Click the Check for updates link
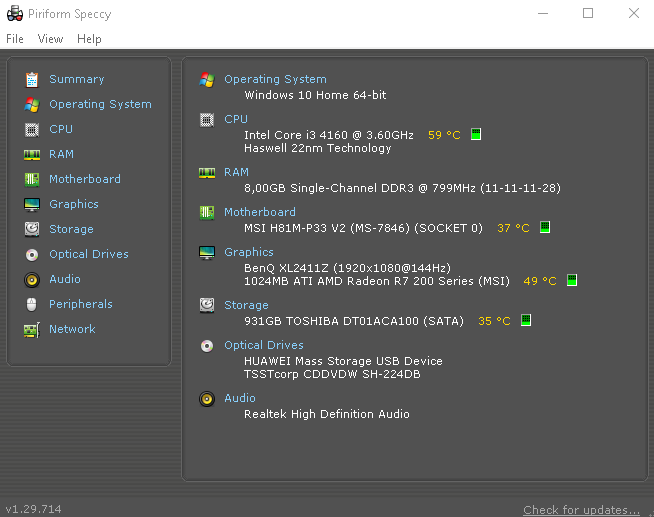The image size is (654, 517). tap(581, 510)
